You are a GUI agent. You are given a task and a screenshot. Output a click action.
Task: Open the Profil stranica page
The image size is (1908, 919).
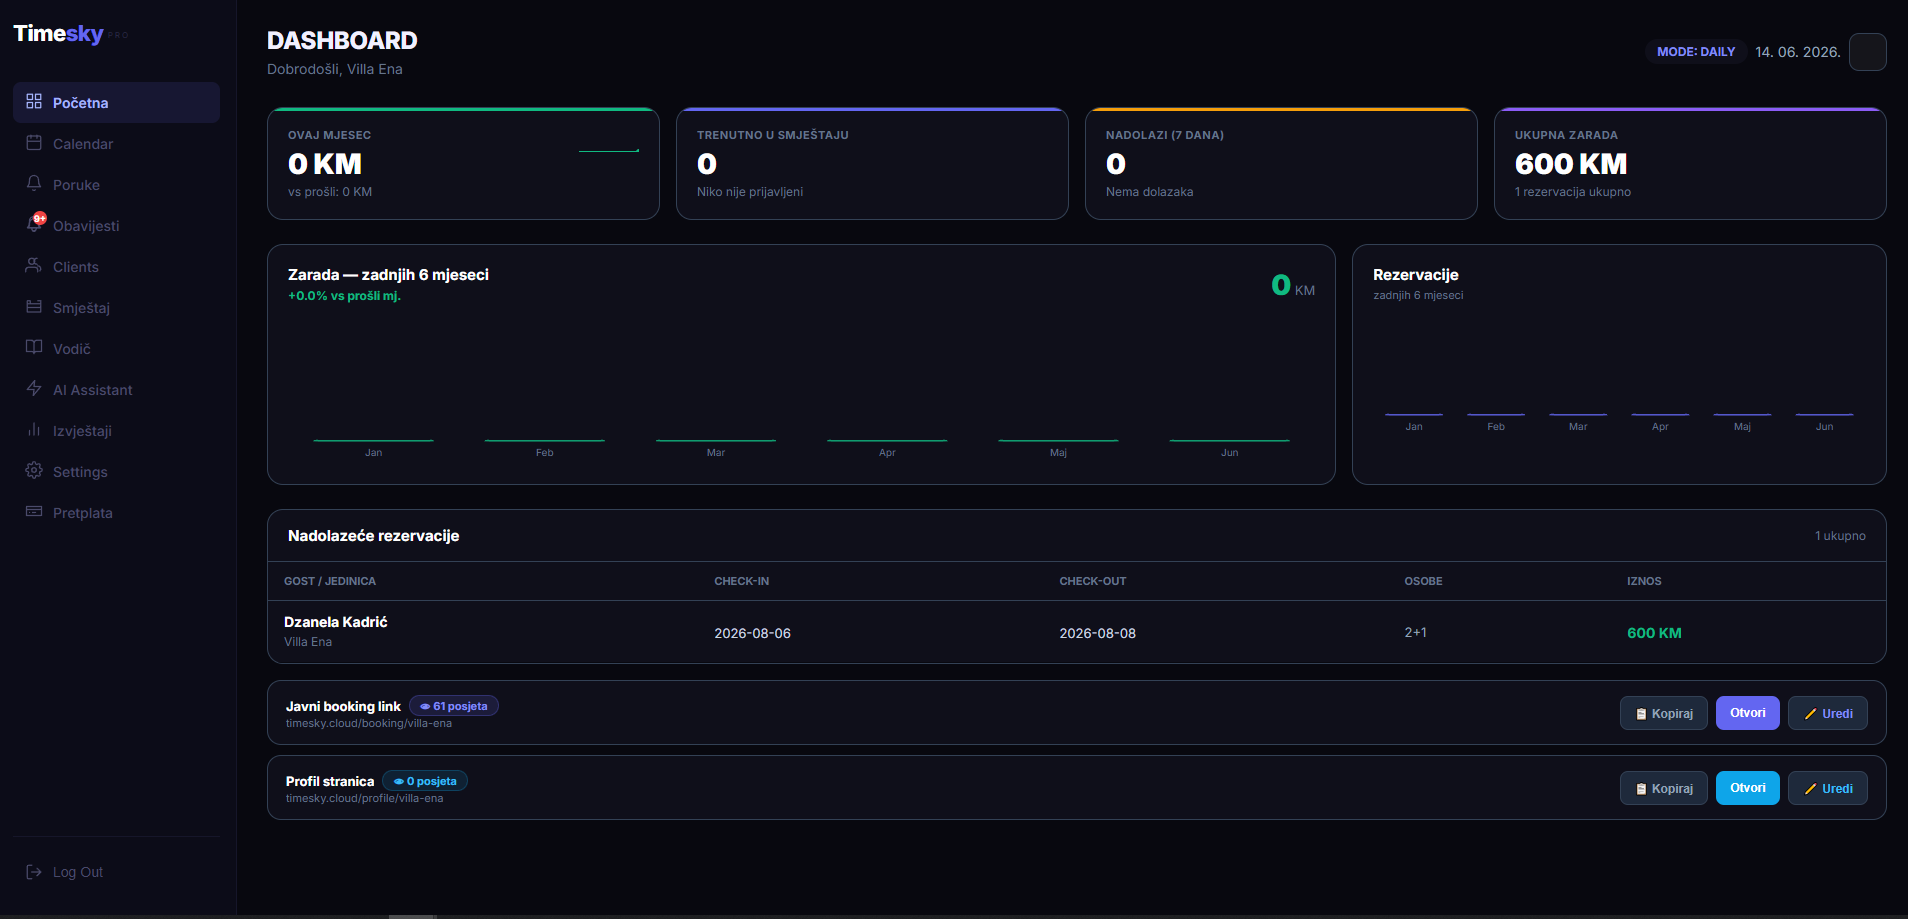click(1747, 788)
